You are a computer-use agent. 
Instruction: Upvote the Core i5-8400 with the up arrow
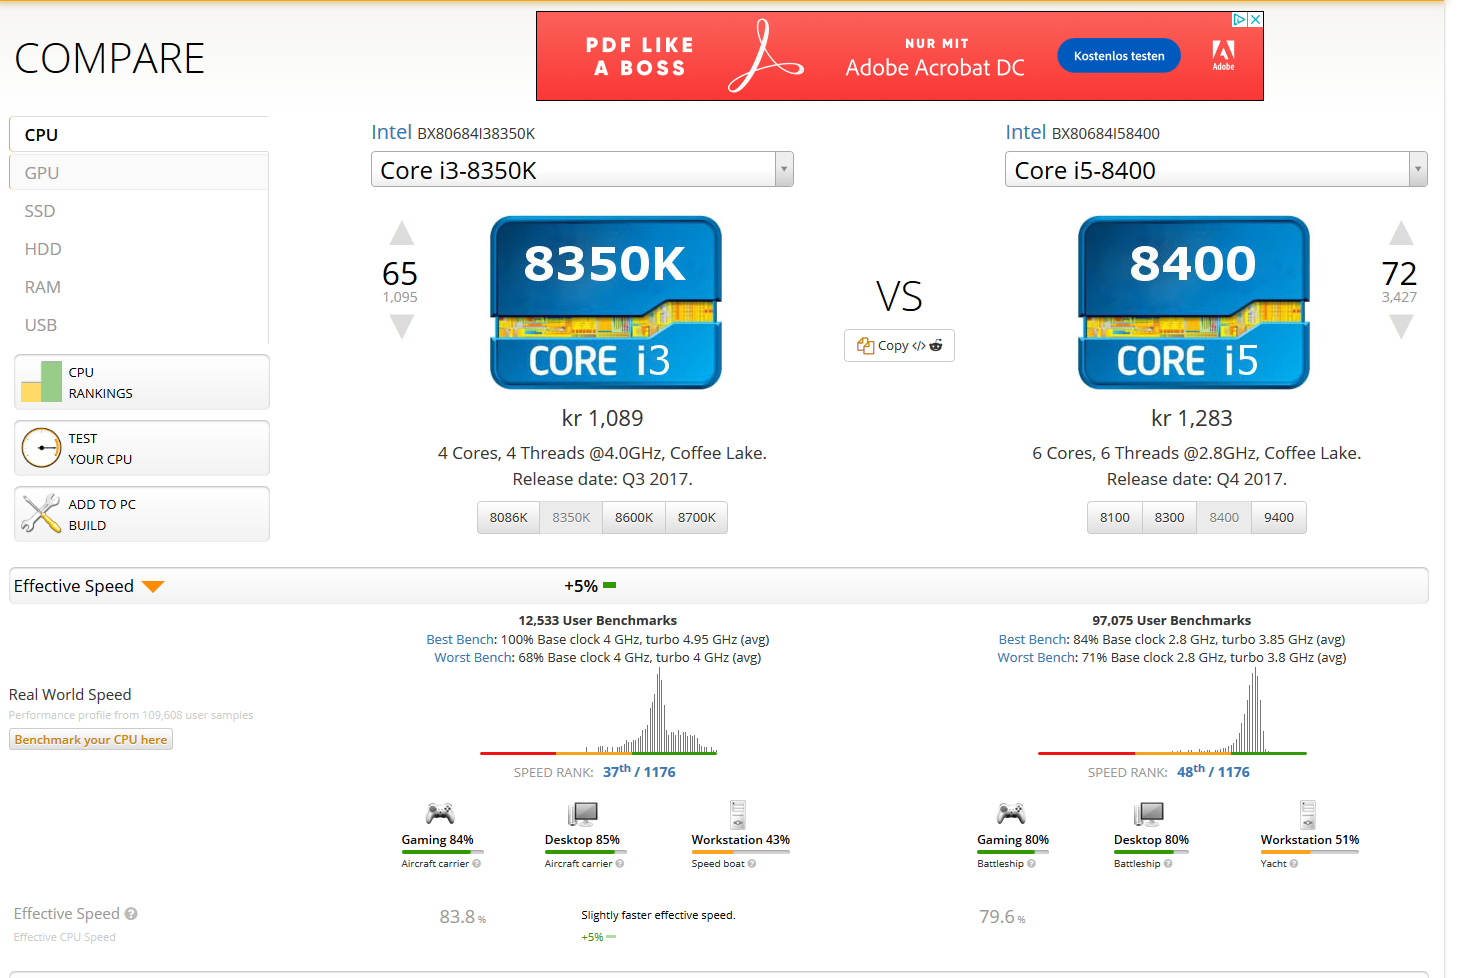(x=1401, y=233)
